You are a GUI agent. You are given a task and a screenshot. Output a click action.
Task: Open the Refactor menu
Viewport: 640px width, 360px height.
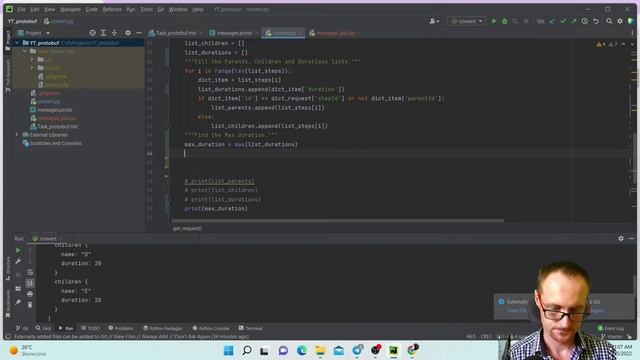point(112,9)
